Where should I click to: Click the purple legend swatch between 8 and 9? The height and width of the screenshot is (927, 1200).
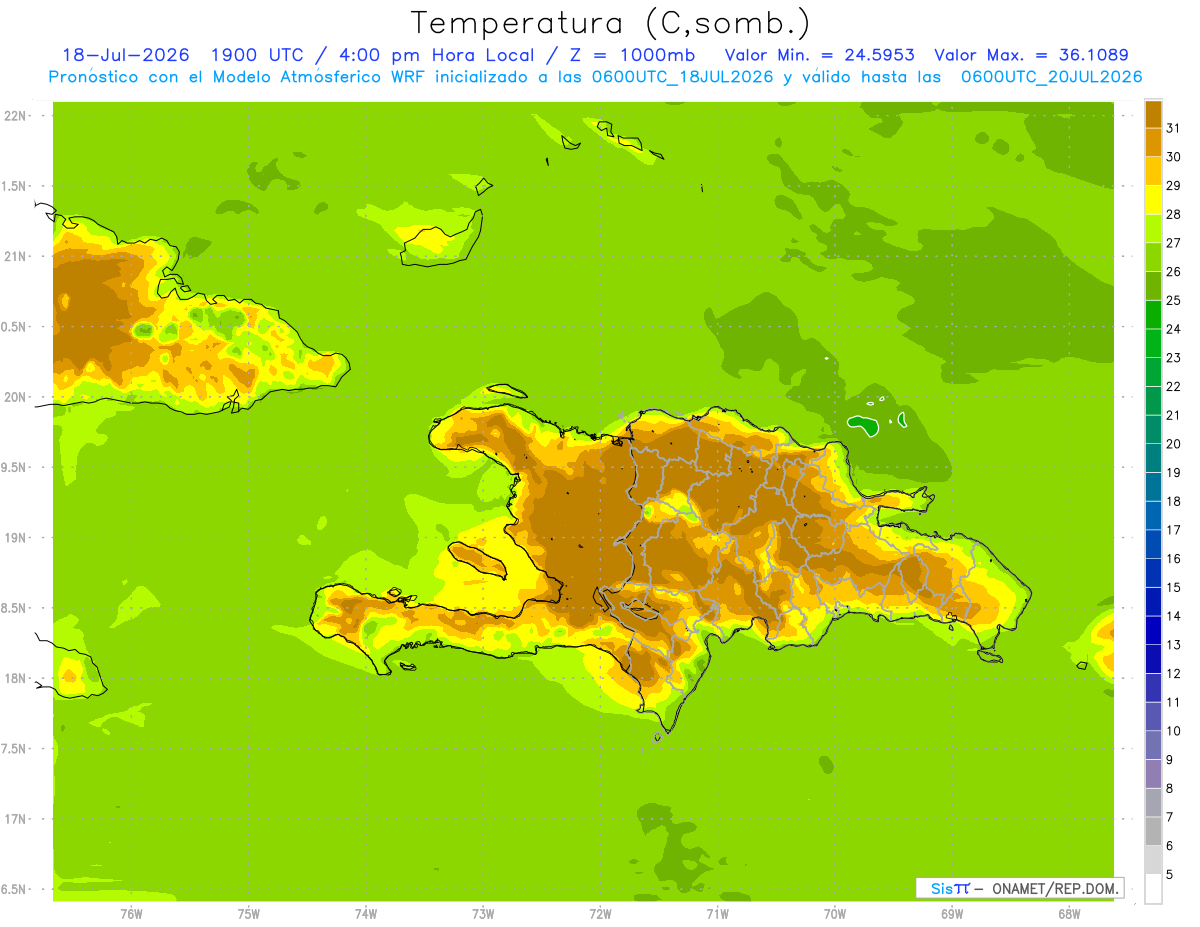coord(1154,773)
